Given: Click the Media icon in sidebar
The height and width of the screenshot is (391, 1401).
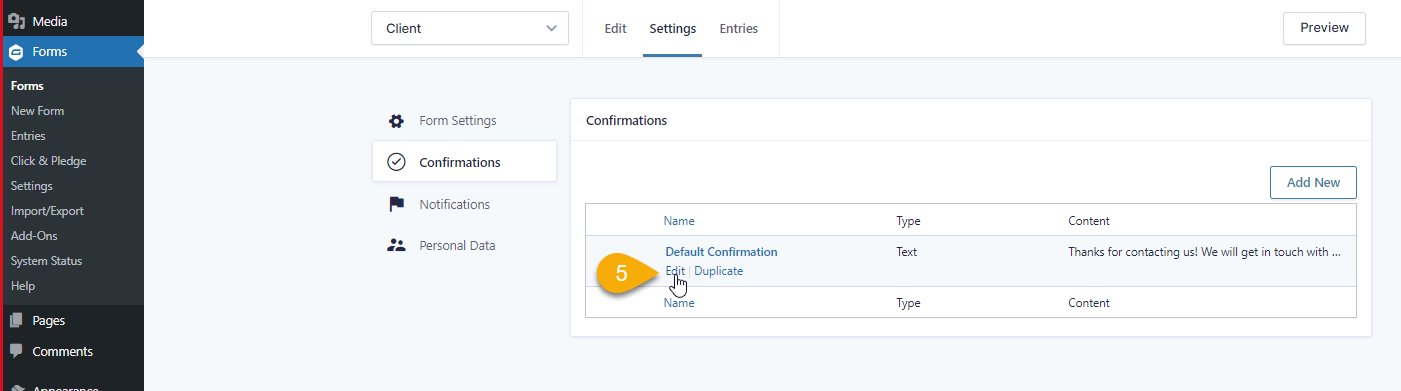Looking at the screenshot, I should [x=16, y=21].
